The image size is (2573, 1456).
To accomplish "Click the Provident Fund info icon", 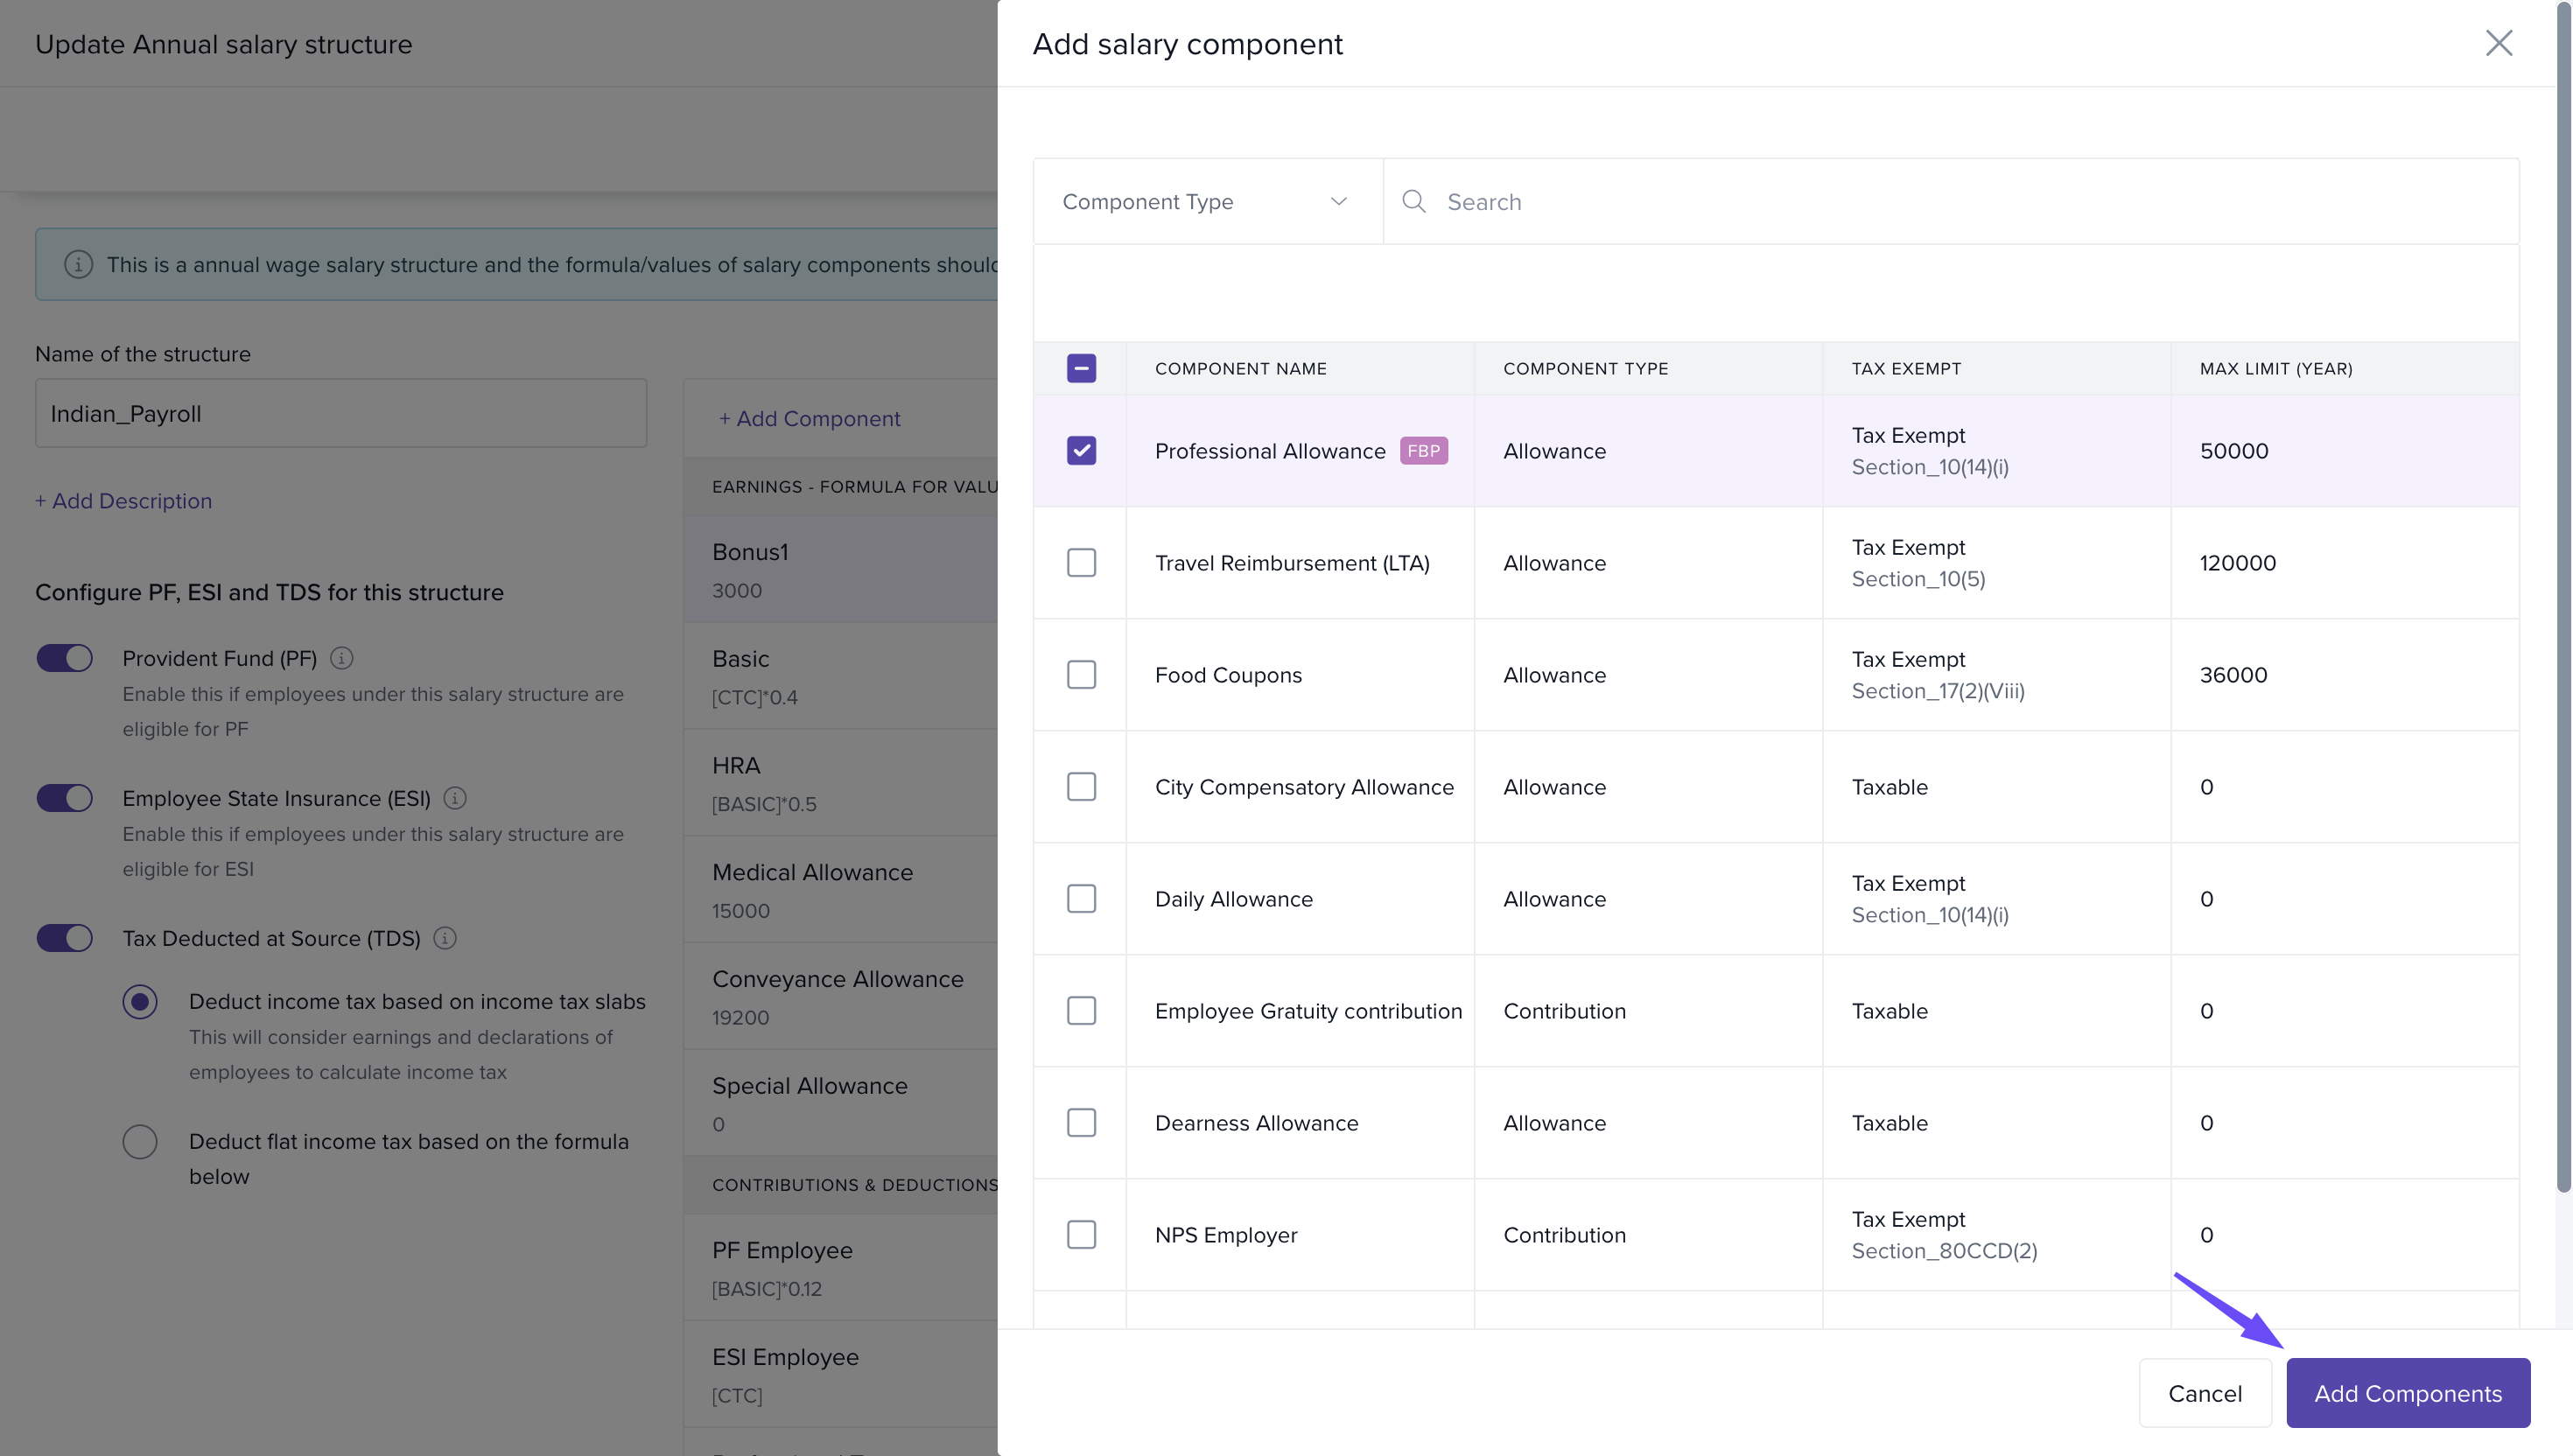I will tap(342, 658).
